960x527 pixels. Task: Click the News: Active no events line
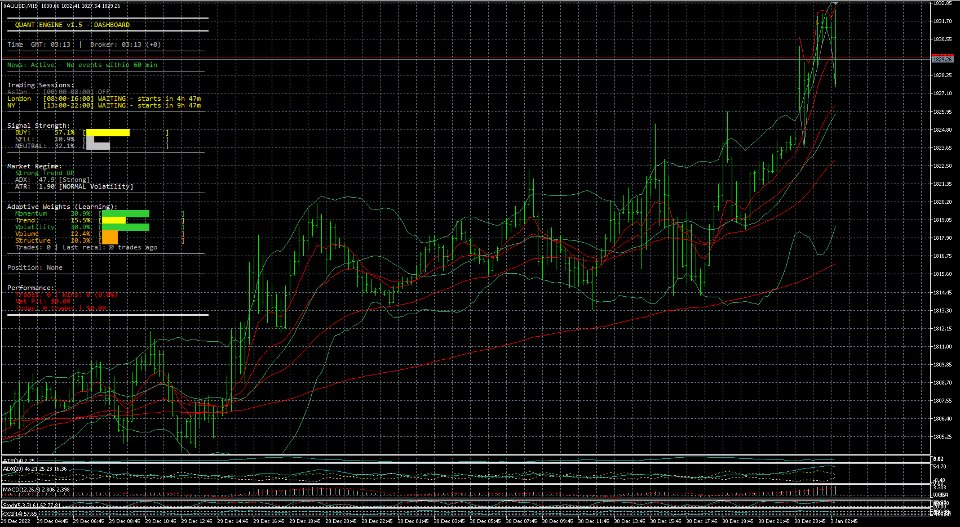[82, 64]
